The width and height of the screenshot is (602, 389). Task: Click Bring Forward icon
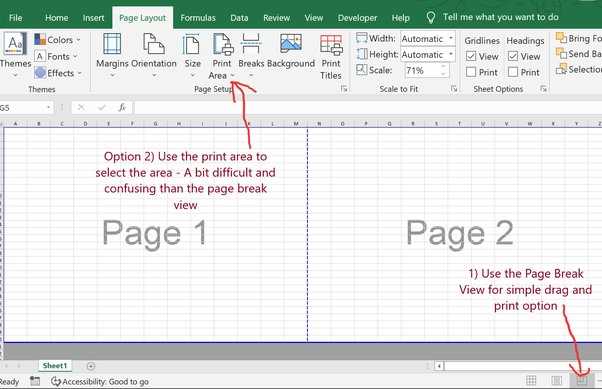click(561, 38)
